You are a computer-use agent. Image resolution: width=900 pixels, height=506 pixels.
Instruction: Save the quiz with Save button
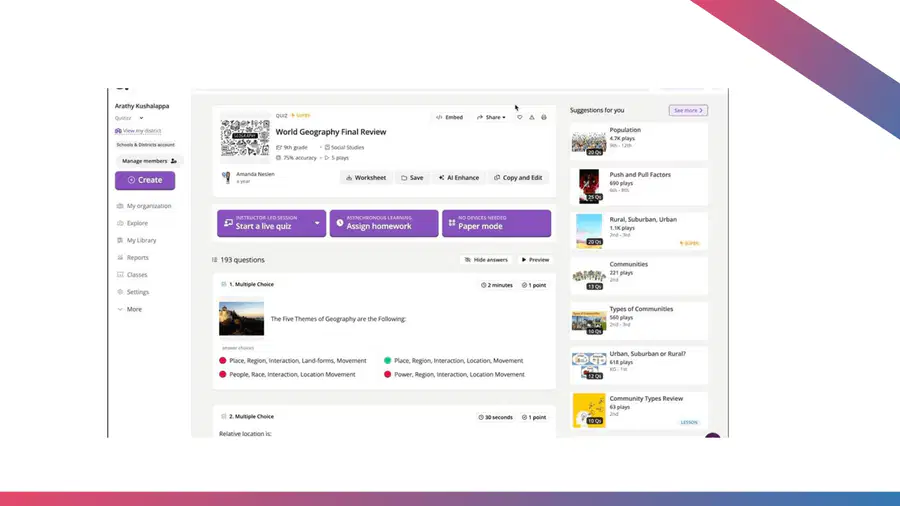click(412, 178)
